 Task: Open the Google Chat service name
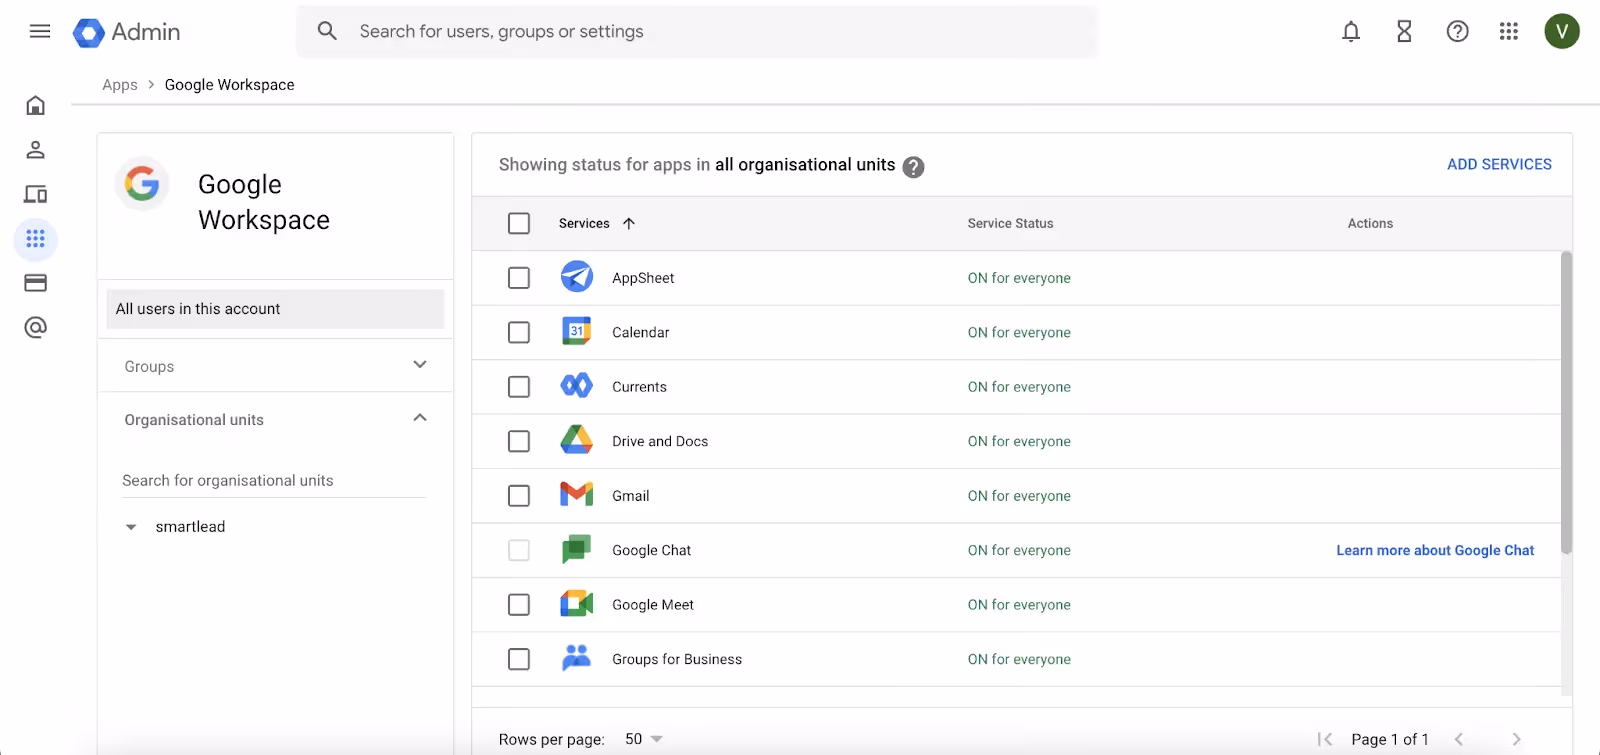[652, 550]
